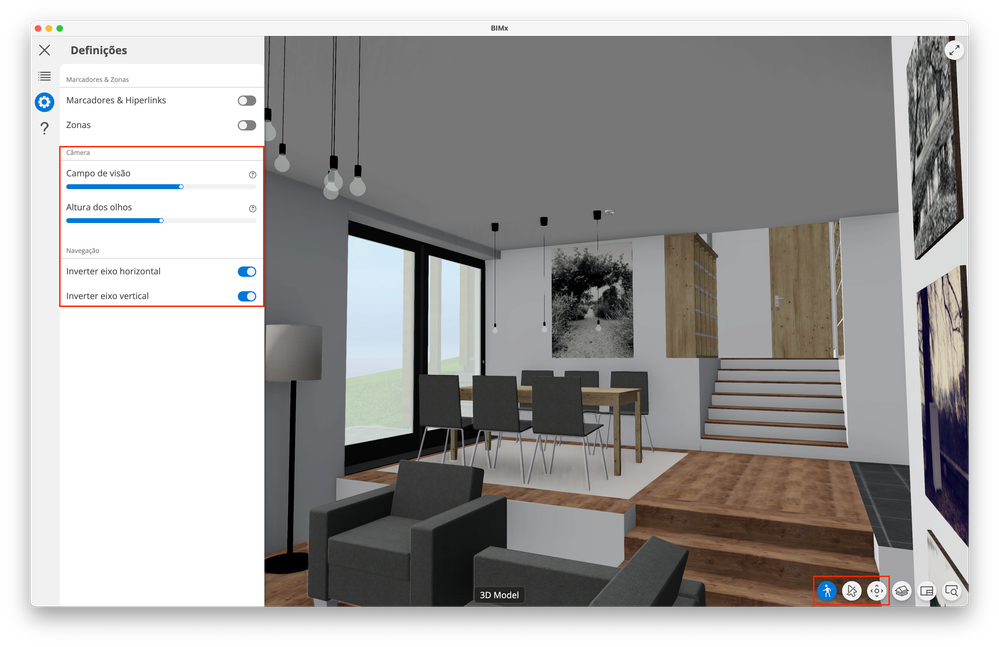
Task: Adjust the Altura dos olhos slider
Action: click(161, 220)
